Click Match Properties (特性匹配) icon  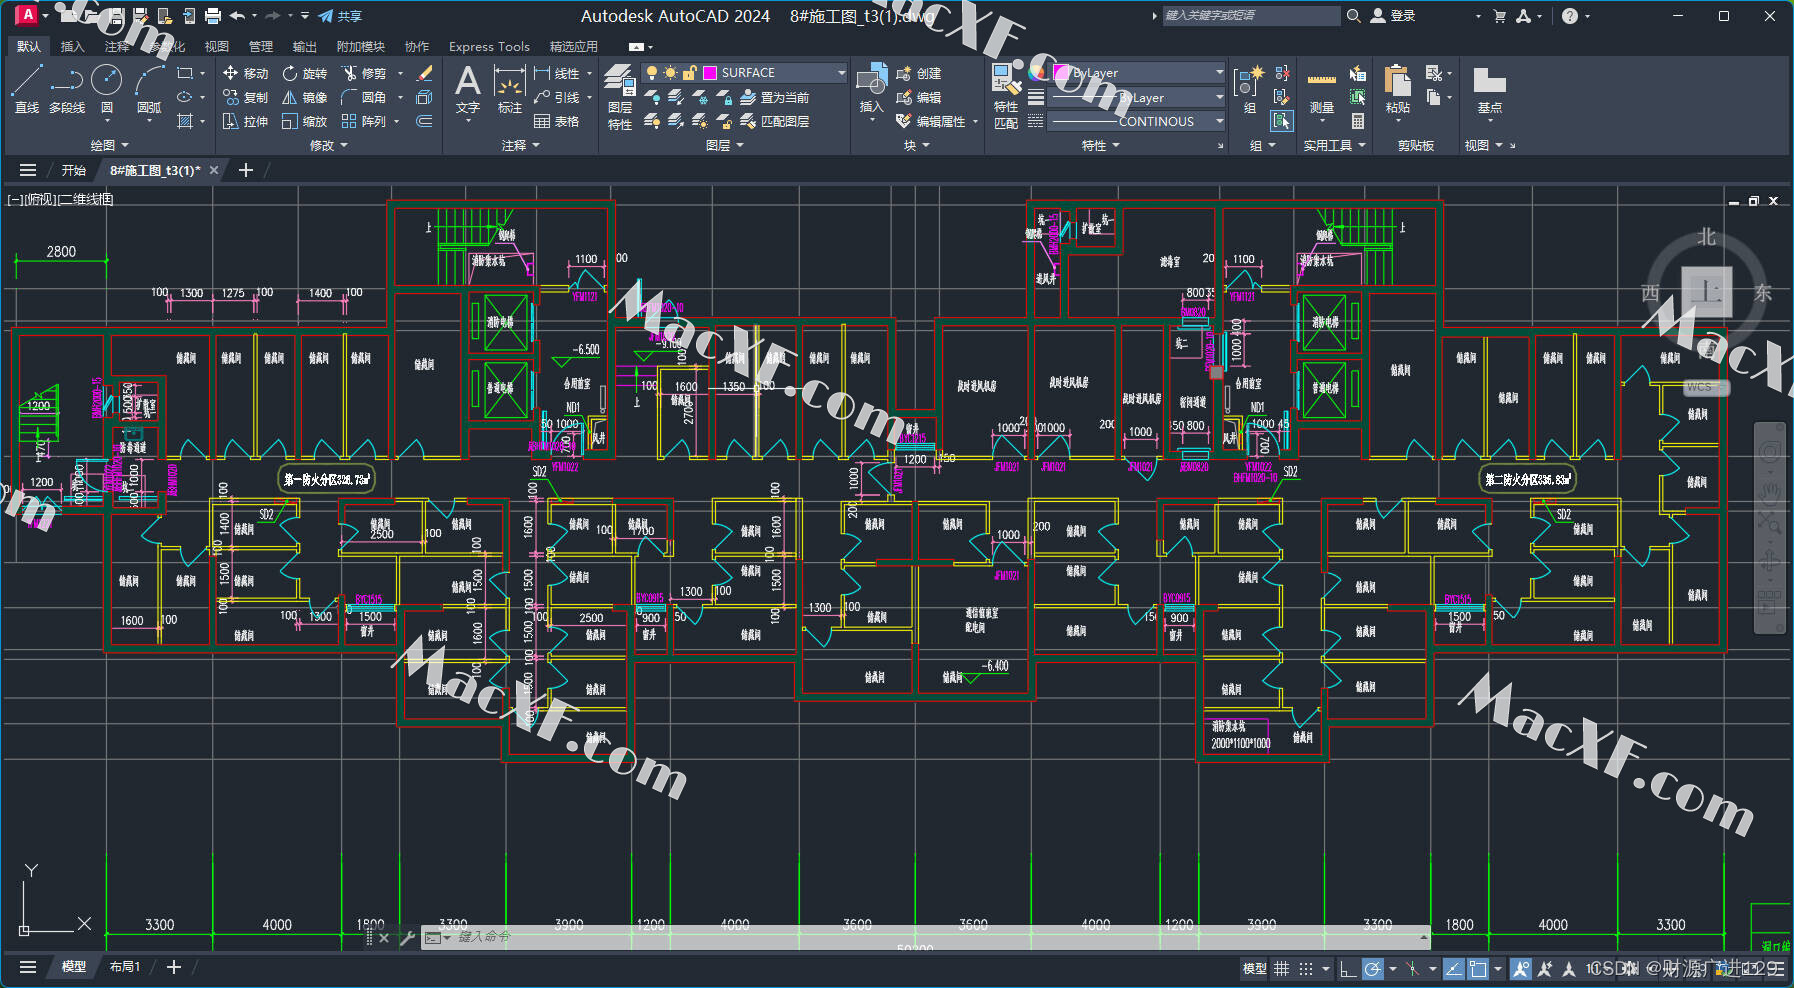(x=1006, y=97)
